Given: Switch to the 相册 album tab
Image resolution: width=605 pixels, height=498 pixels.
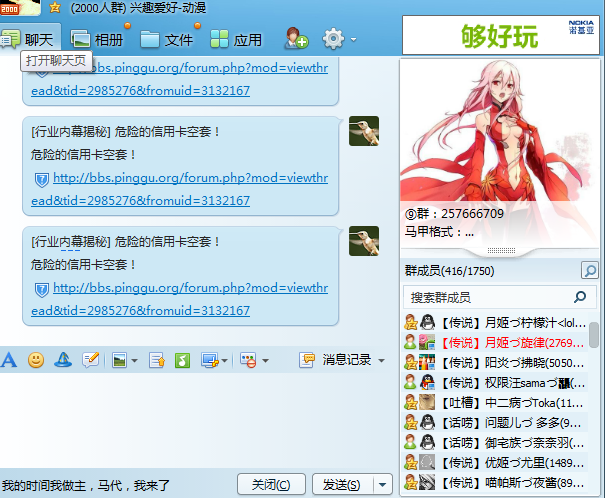Looking at the screenshot, I should 97,39.
